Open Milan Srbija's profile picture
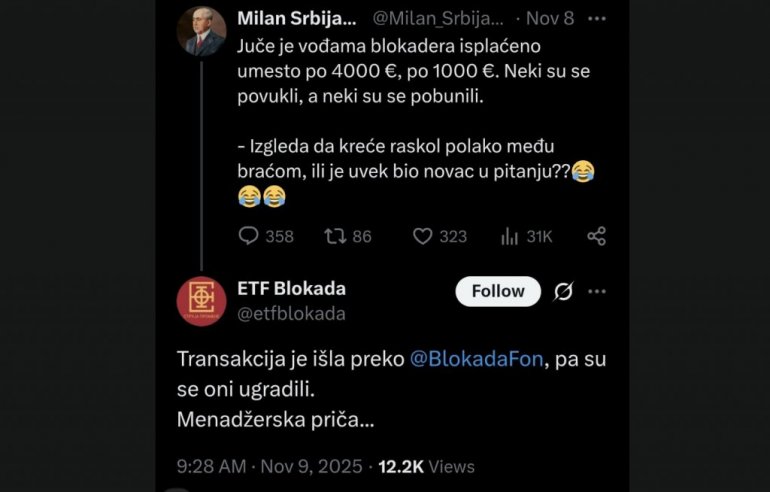 pos(201,30)
